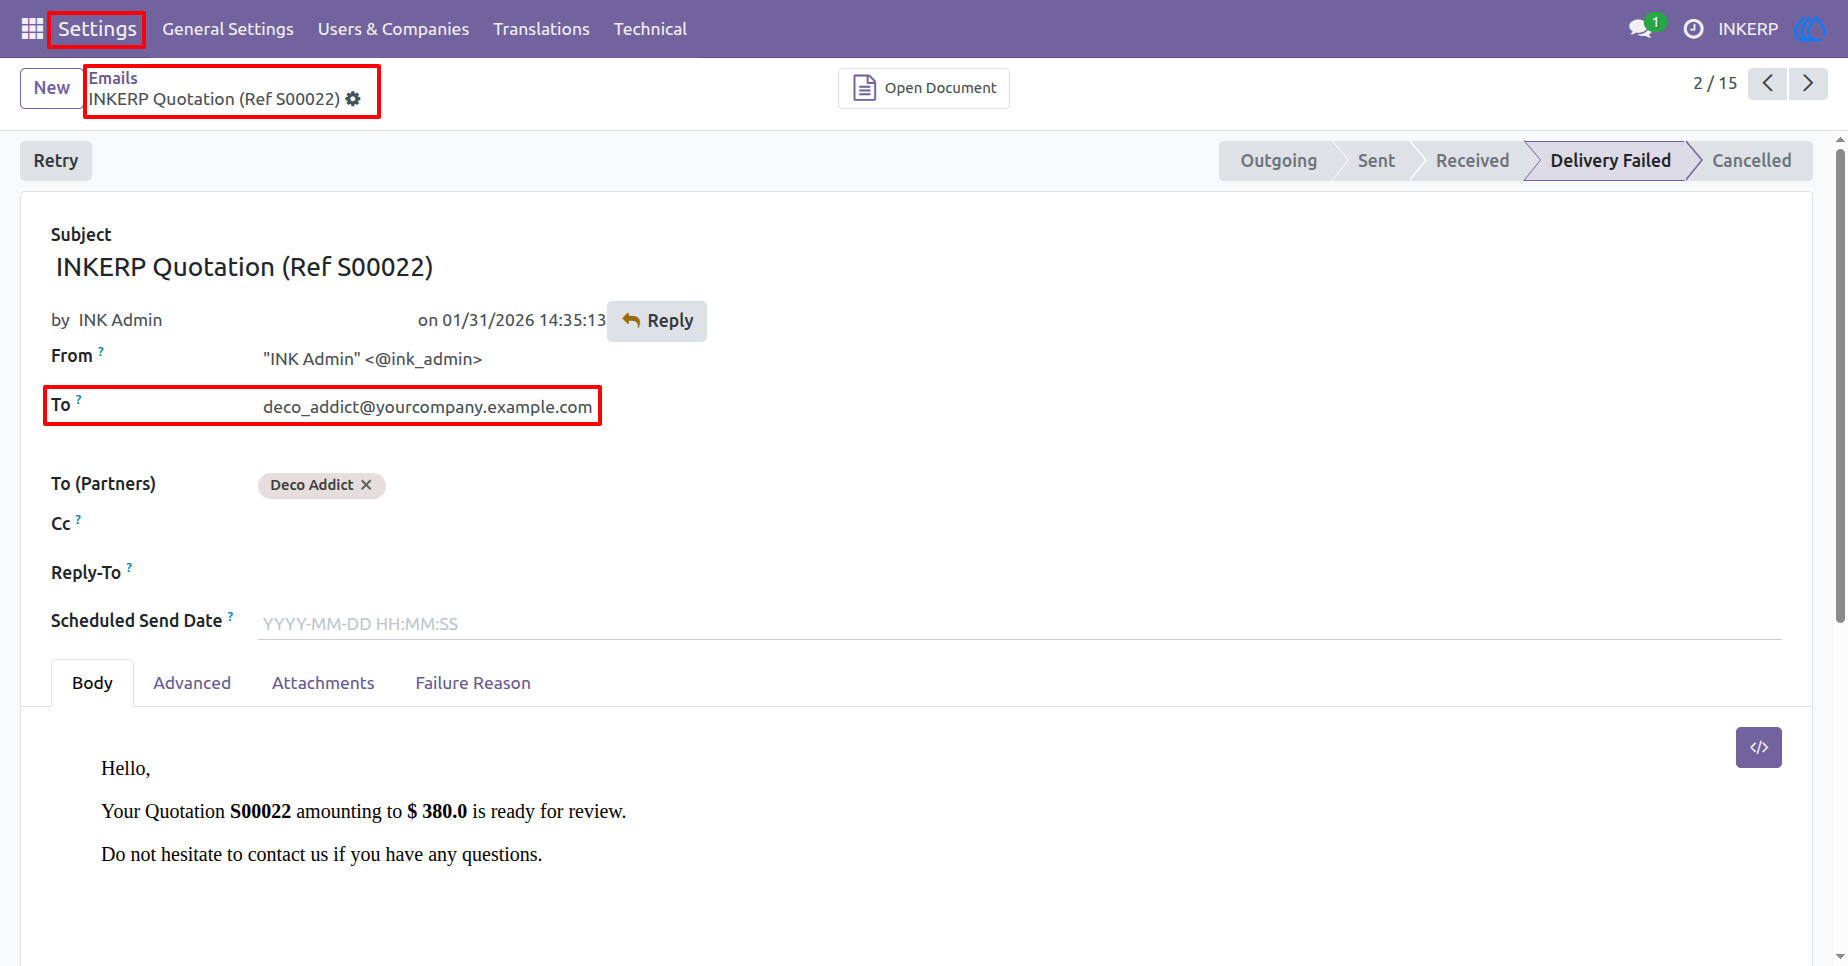Click the Settings app title
Viewport: 1848px width, 966px height.
tap(97, 29)
